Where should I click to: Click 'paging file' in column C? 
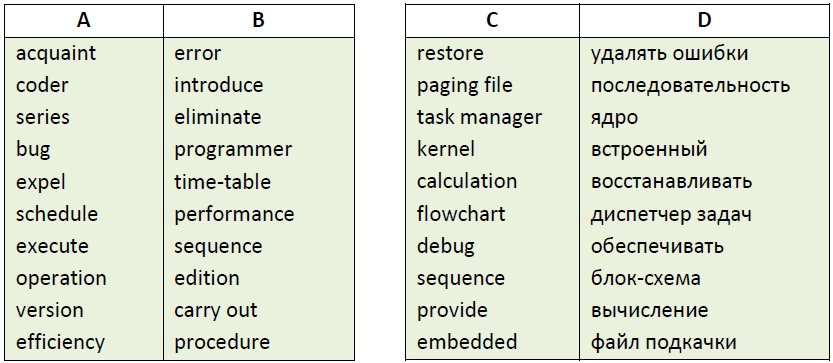pyautogui.click(x=464, y=87)
